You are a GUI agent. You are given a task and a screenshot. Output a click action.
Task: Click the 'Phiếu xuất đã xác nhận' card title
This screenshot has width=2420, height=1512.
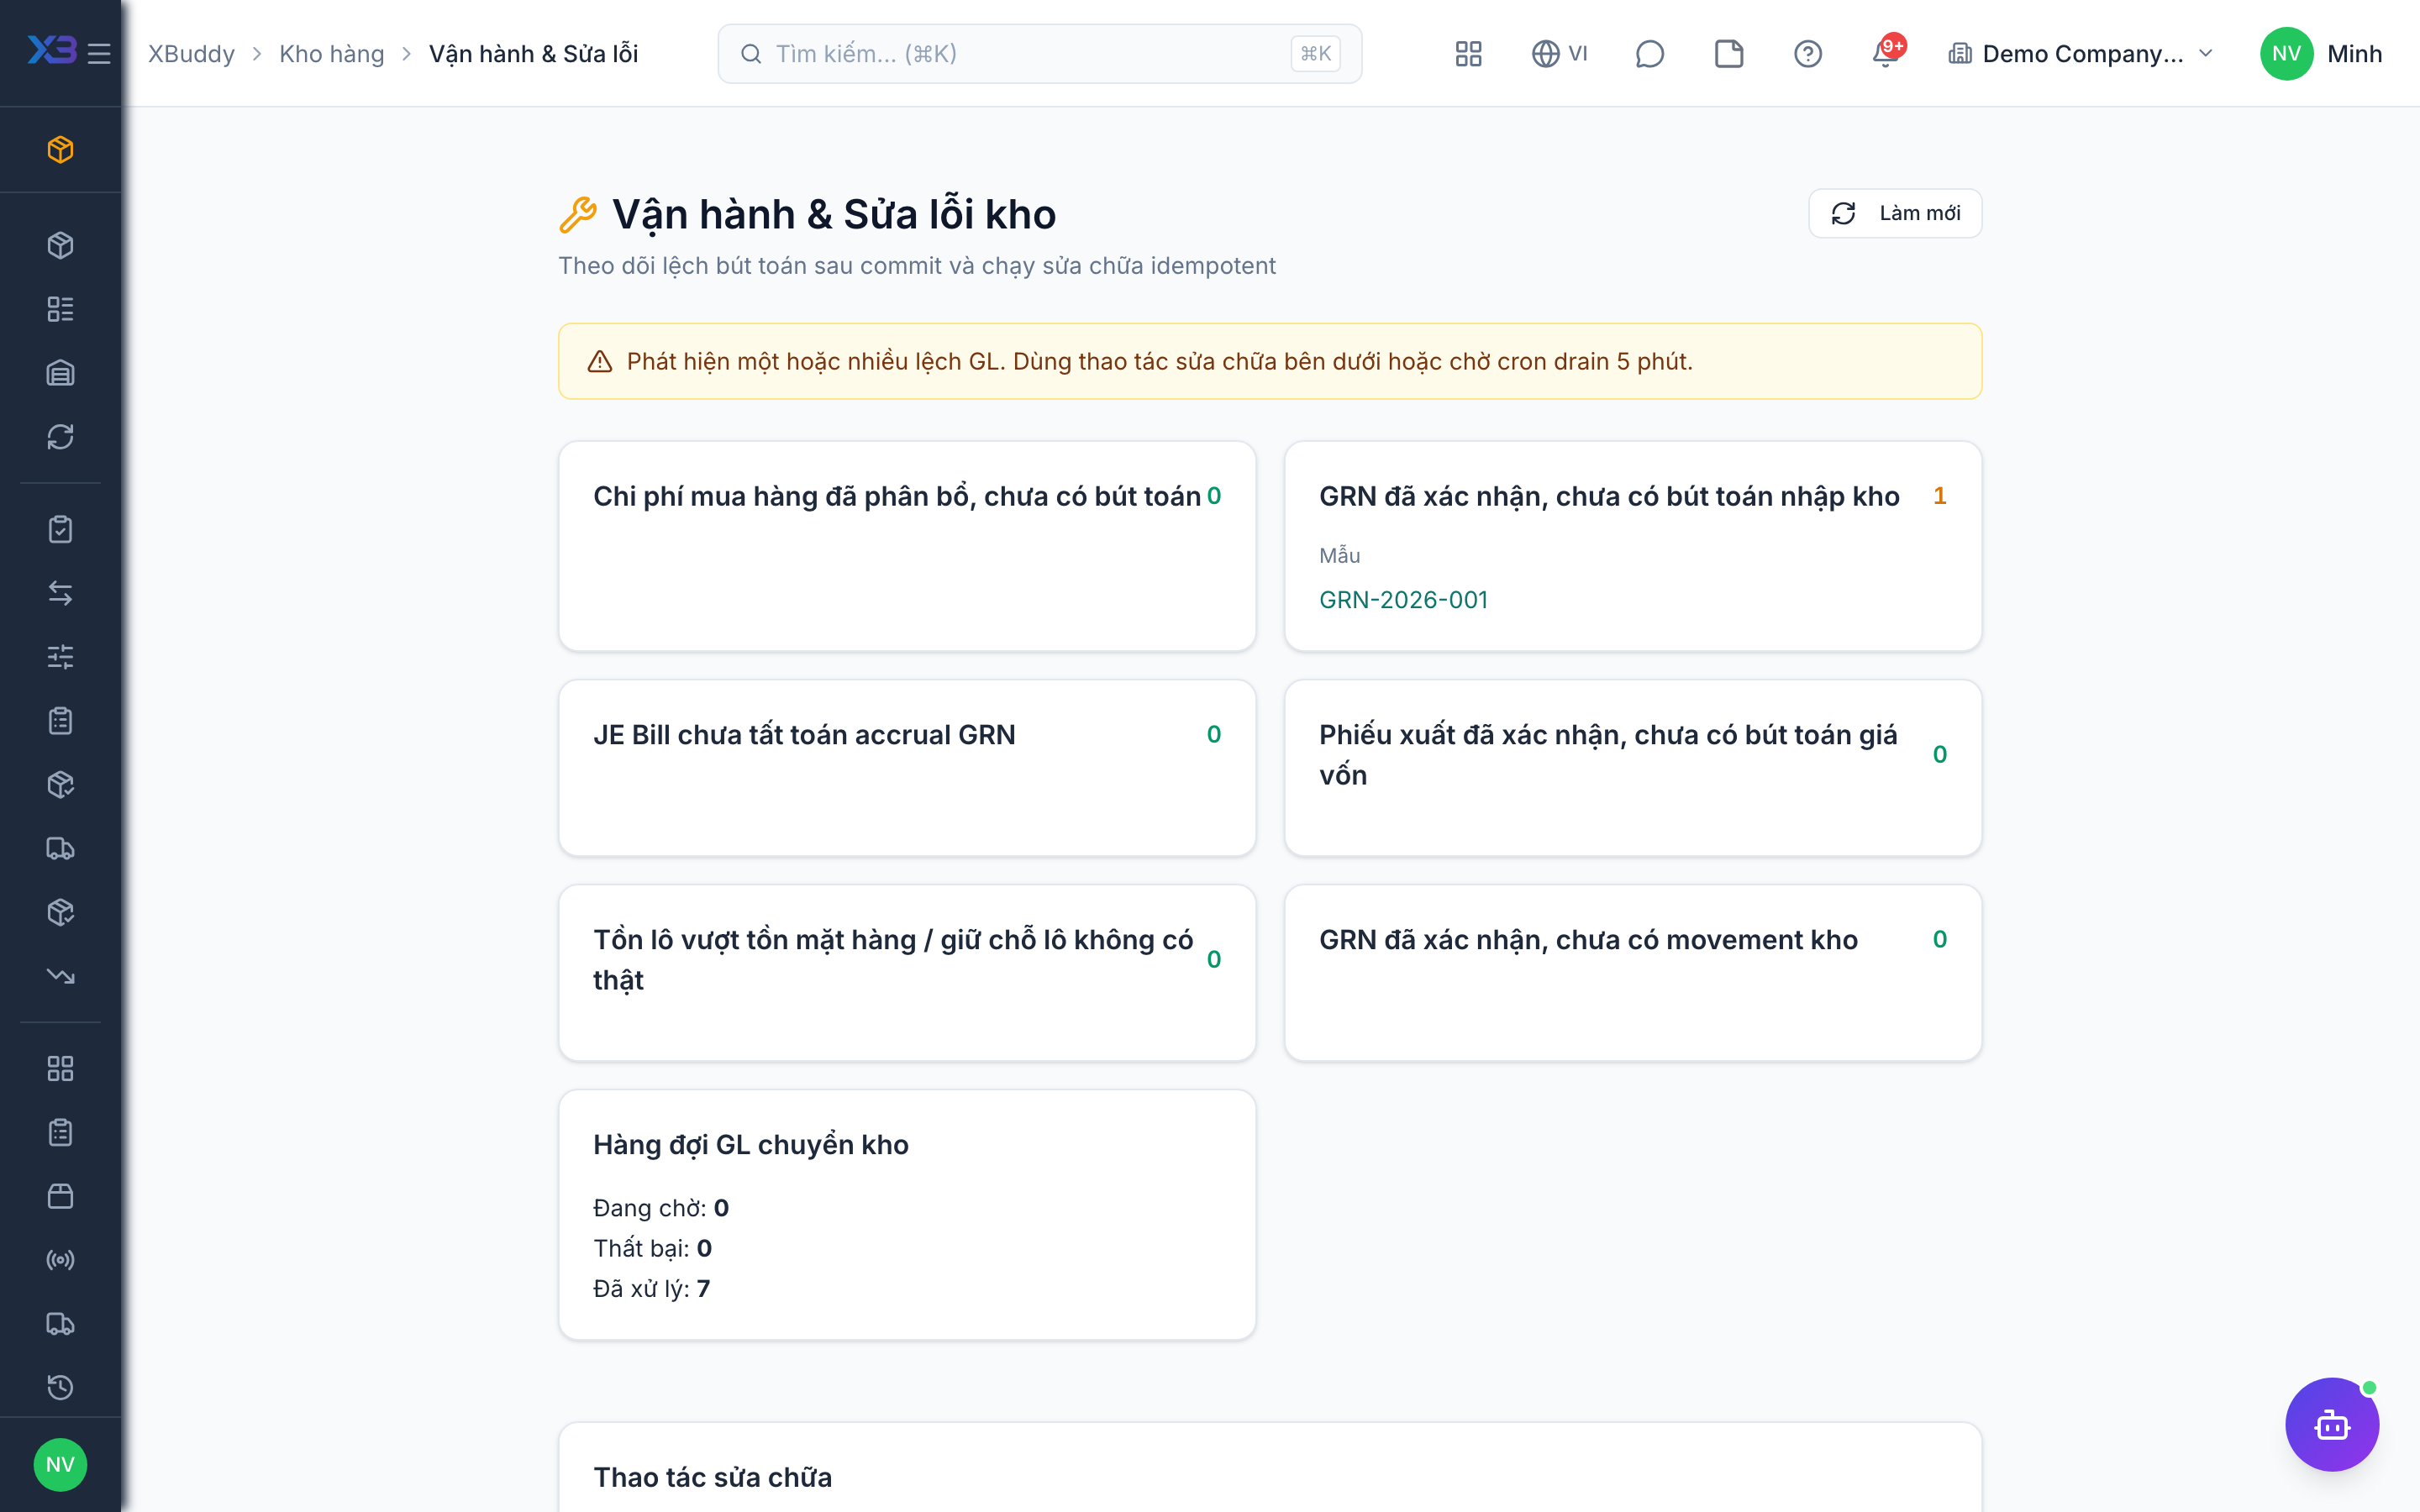coord(1608,755)
